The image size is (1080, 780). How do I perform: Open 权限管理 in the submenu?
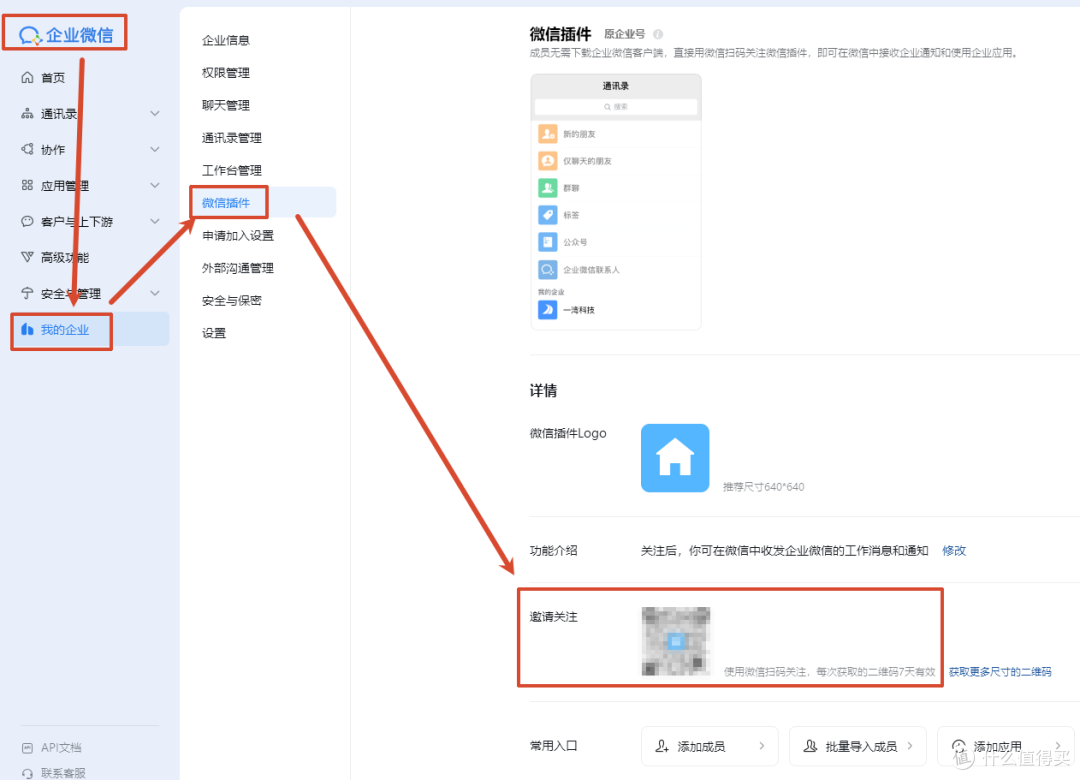pyautogui.click(x=225, y=72)
